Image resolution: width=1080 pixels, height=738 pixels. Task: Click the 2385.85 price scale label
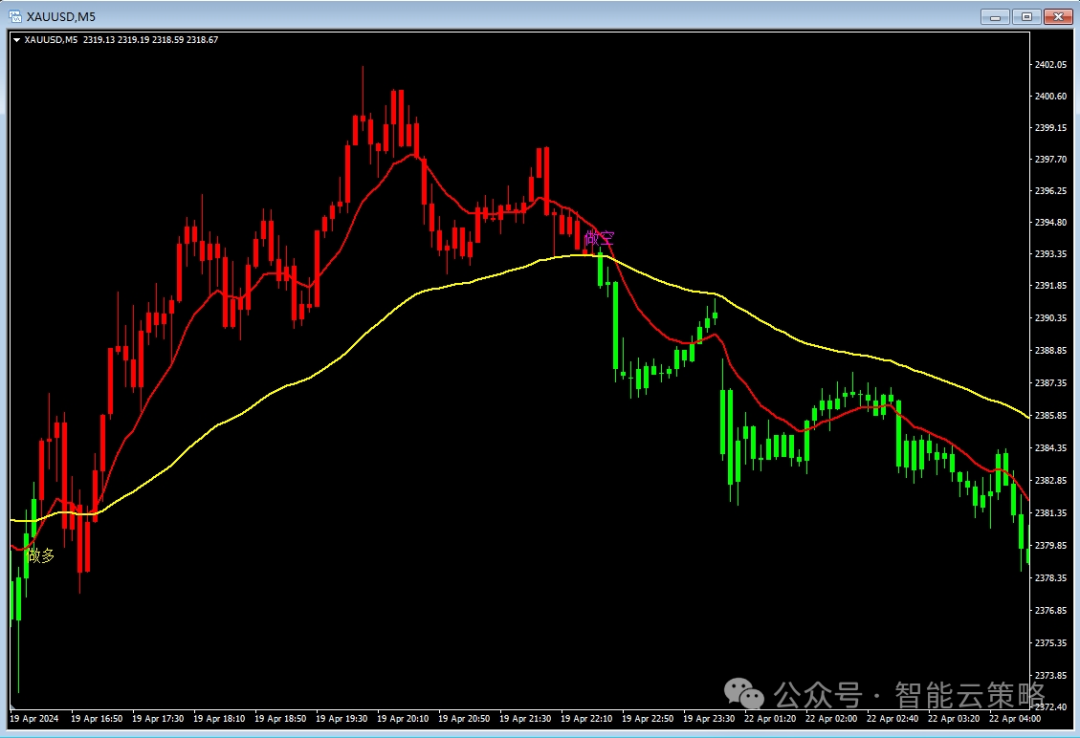pos(1050,416)
